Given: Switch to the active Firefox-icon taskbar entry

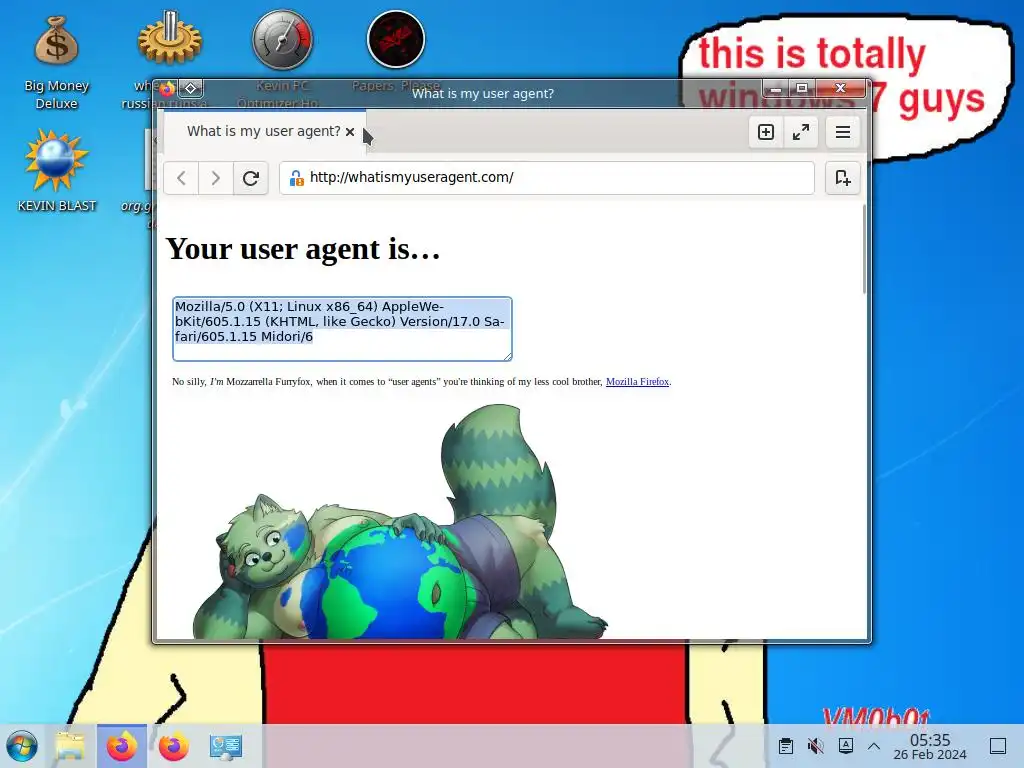Looking at the screenshot, I should coord(122,746).
